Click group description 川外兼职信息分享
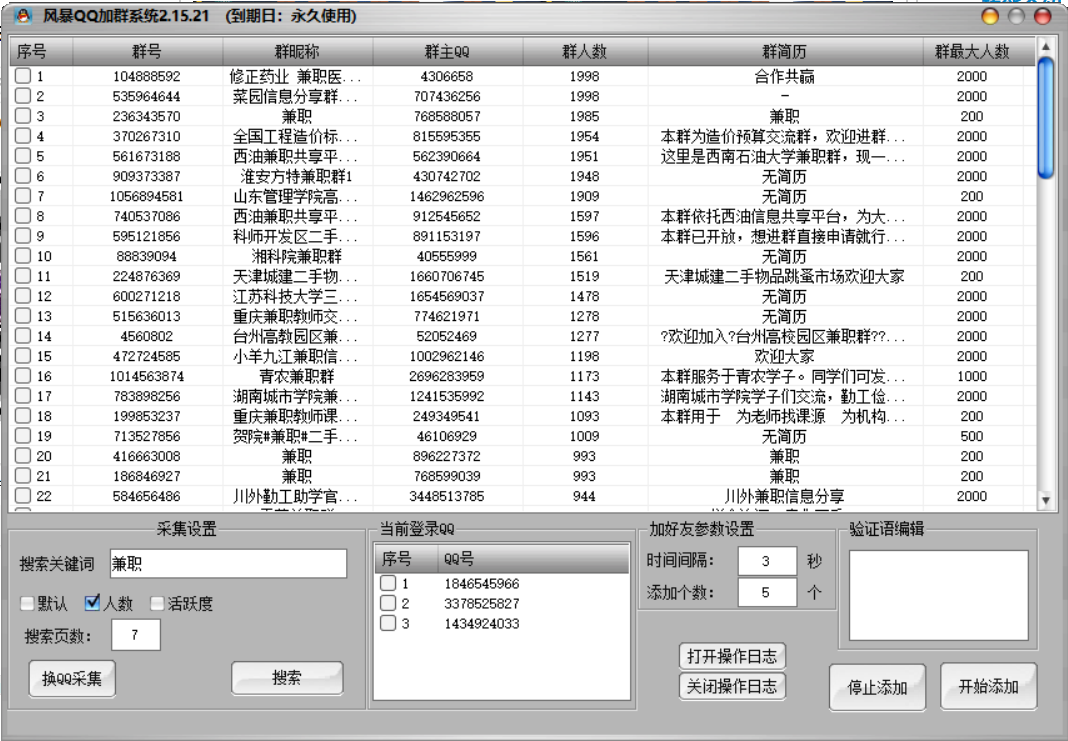This screenshot has width=1068, height=741. click(785, 496)
